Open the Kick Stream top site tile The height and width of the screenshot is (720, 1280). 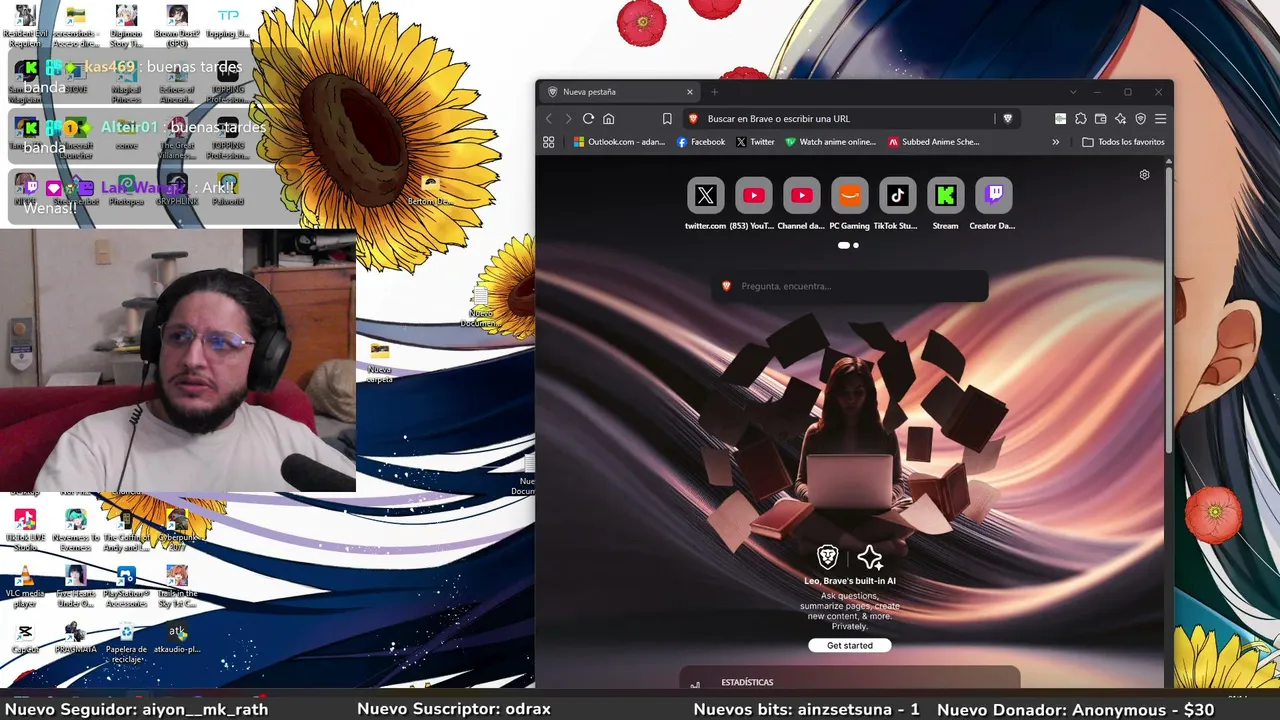coord(946,196)
